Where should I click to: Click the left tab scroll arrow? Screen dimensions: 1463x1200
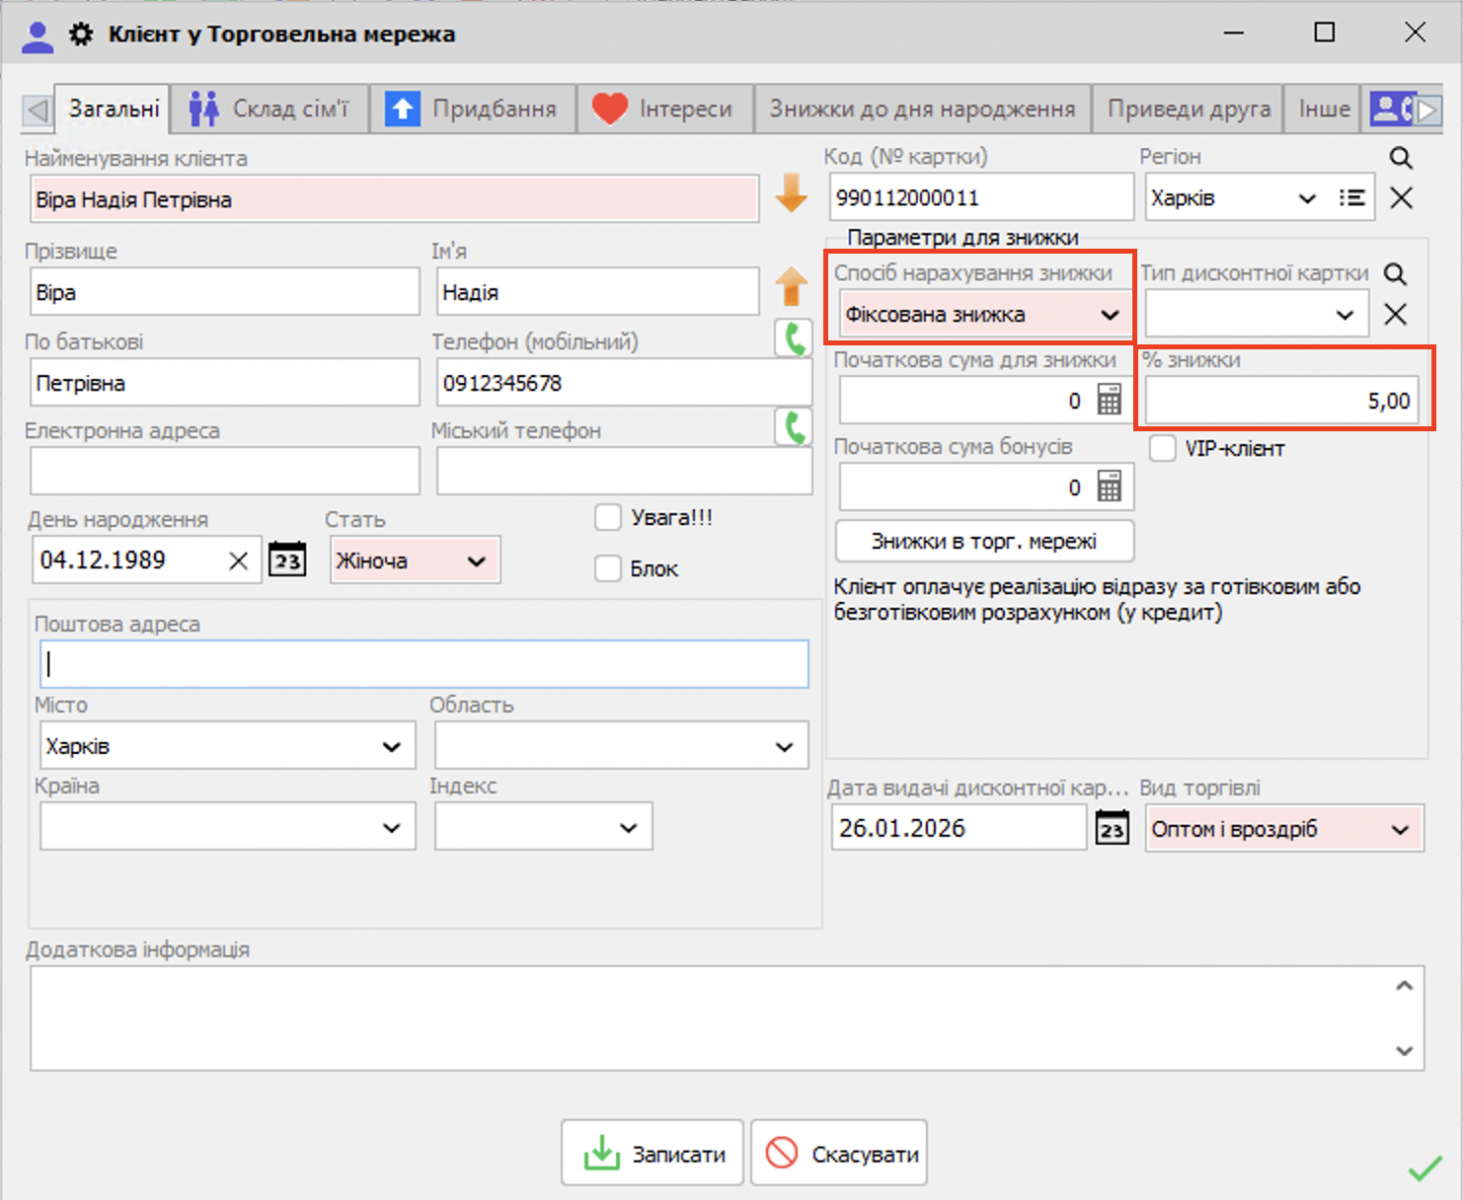coord(37,109)
